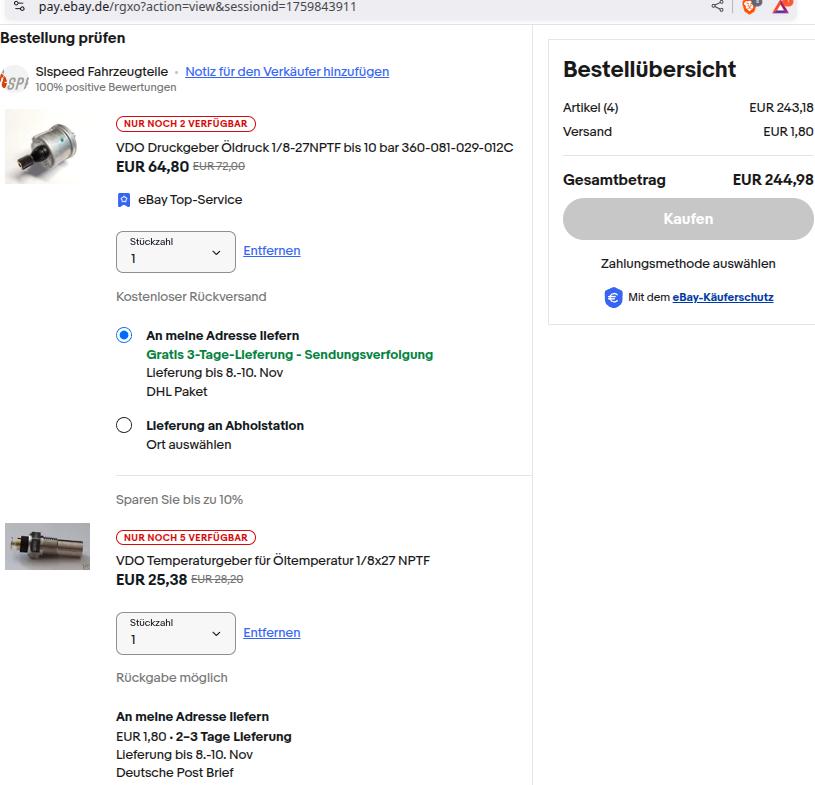Image resolution: width=815 pixels, height=785 pixels.
Task: Select 'Lieferung an Abholstation' radio option
Action: click(124, 426)
